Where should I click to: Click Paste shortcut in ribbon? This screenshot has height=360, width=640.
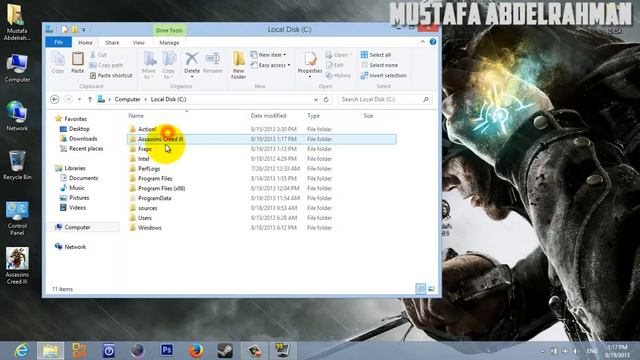point(111,76)
